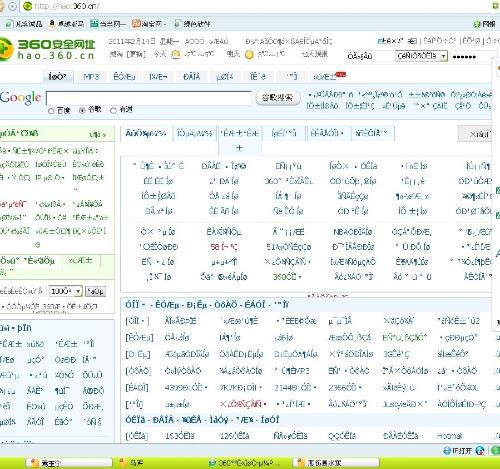Click the 360 hao.360.cn logo
This screenshot has width=500, height=469.
(x=47, y=49)
